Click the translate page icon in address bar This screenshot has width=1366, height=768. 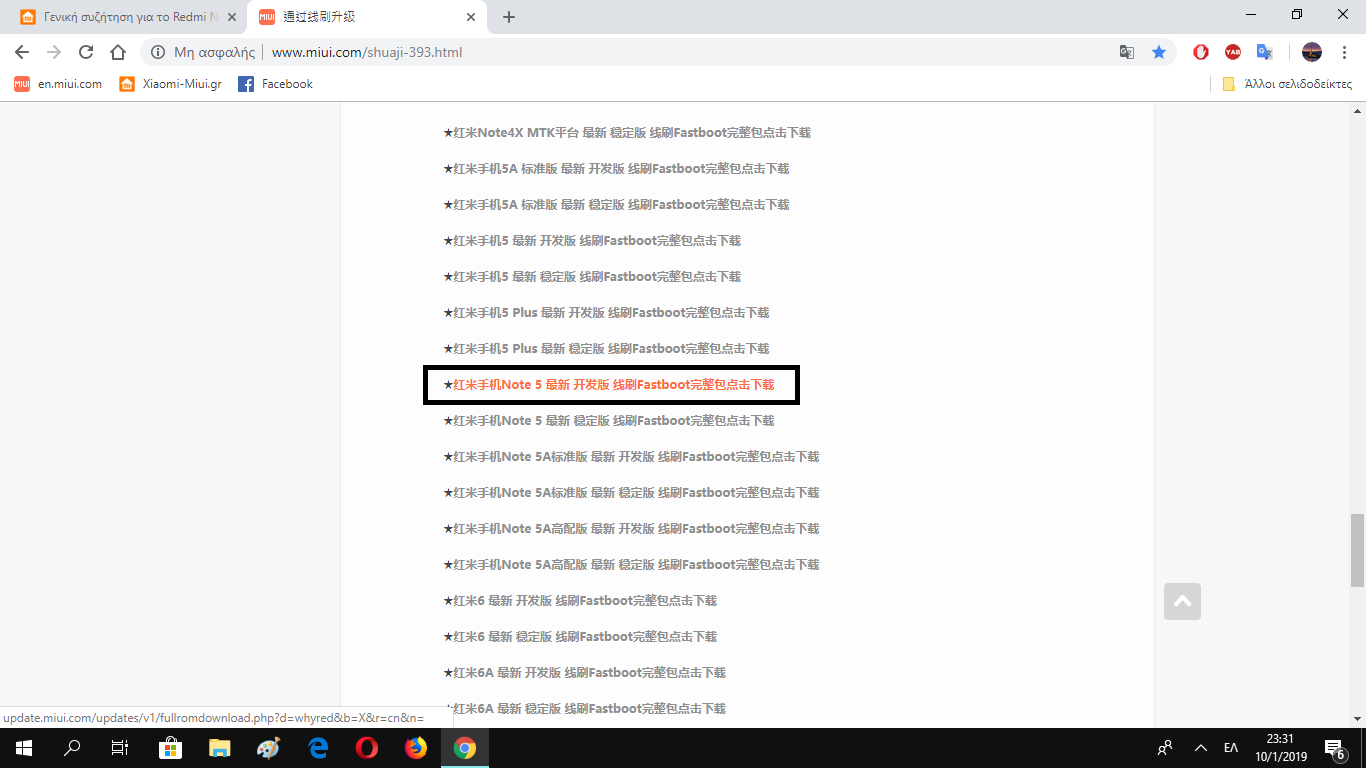pos(1127,52)
